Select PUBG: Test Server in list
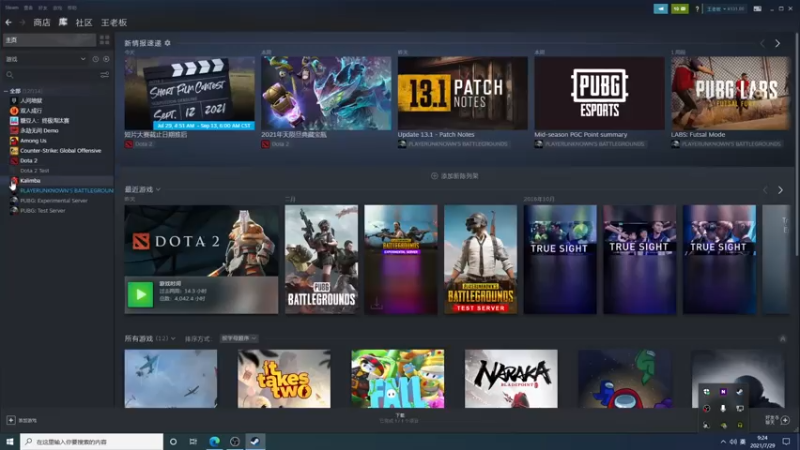 [42, 210]
